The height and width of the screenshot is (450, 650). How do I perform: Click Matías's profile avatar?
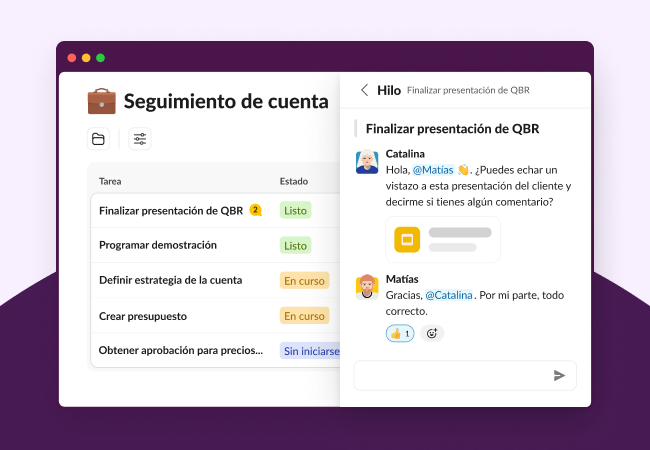click(x=367, y=286)
